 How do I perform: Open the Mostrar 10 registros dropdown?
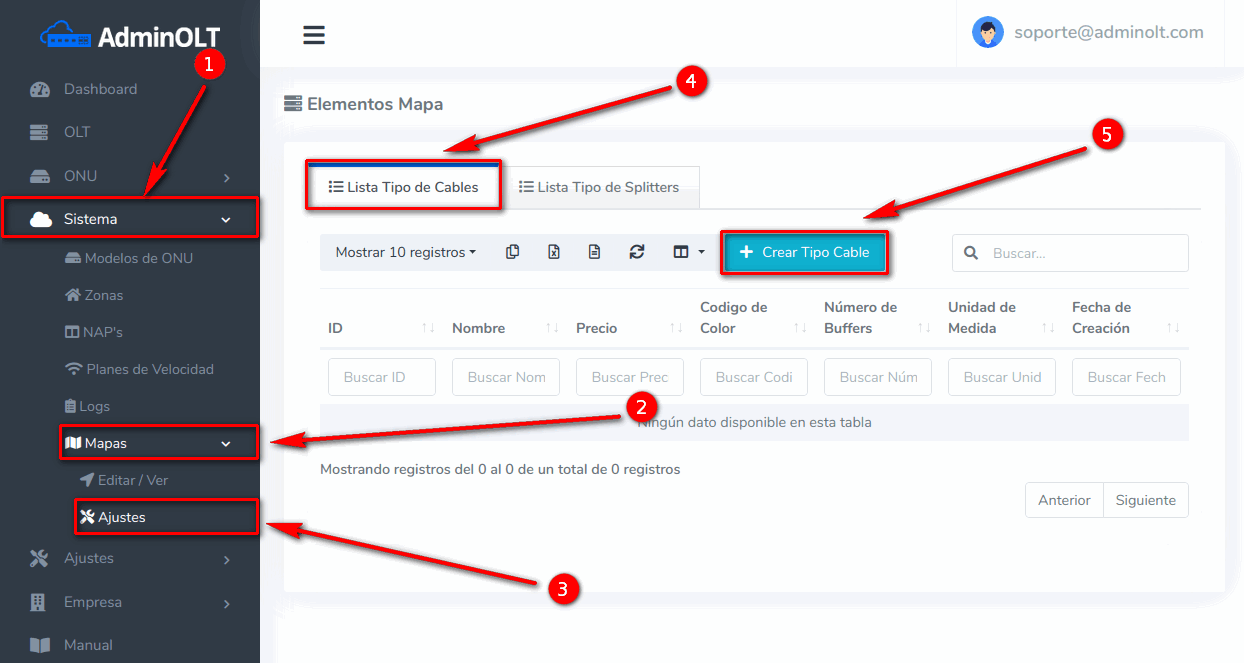tap(405, 252)
